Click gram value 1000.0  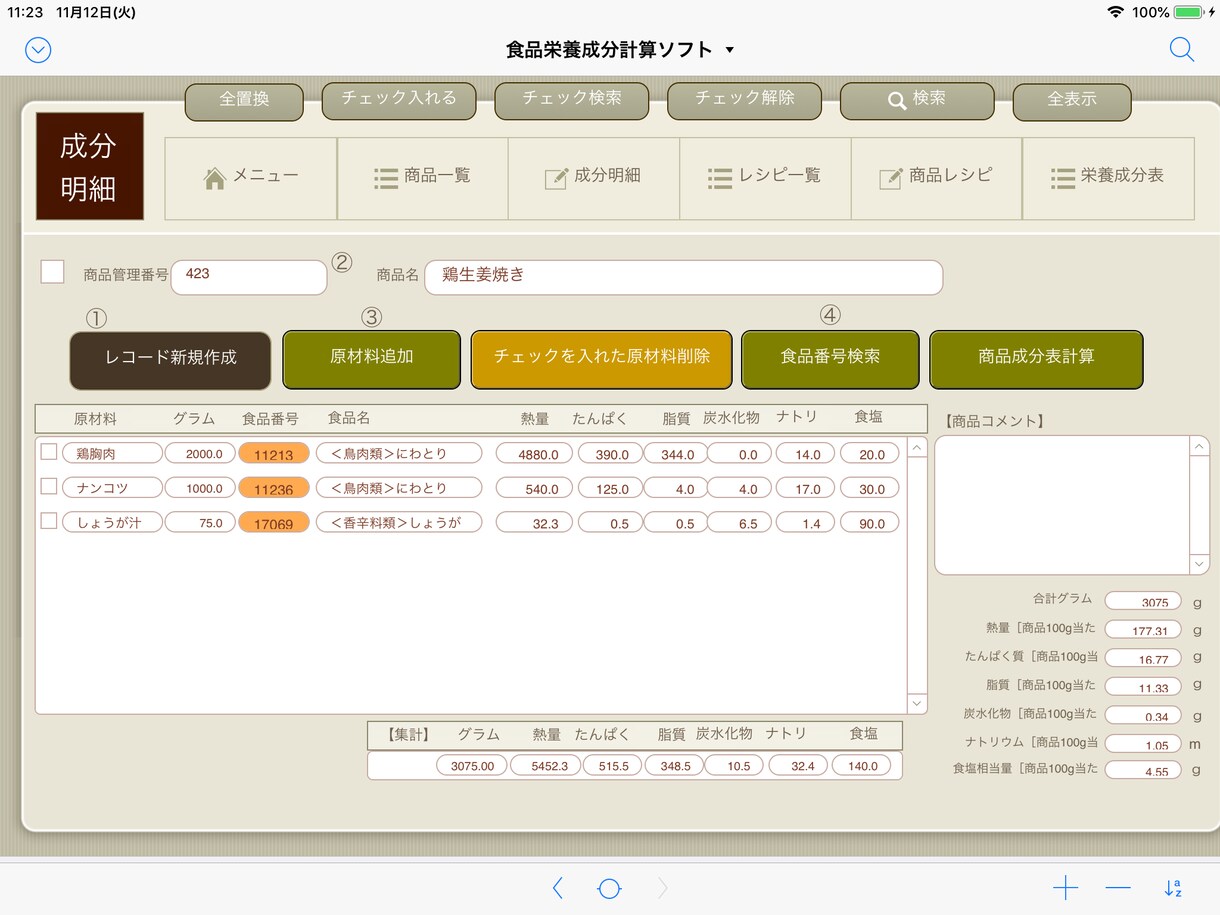201,488
